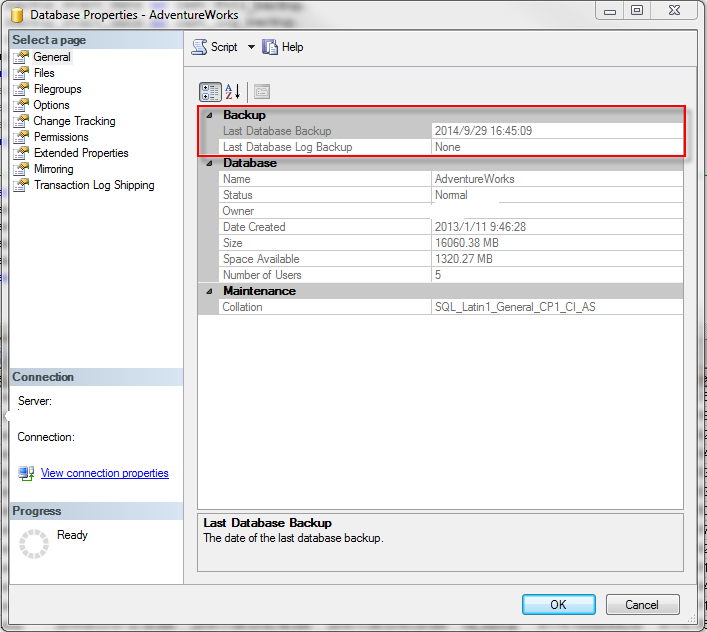
Task: Click the OK button
Action: point(559,605)
